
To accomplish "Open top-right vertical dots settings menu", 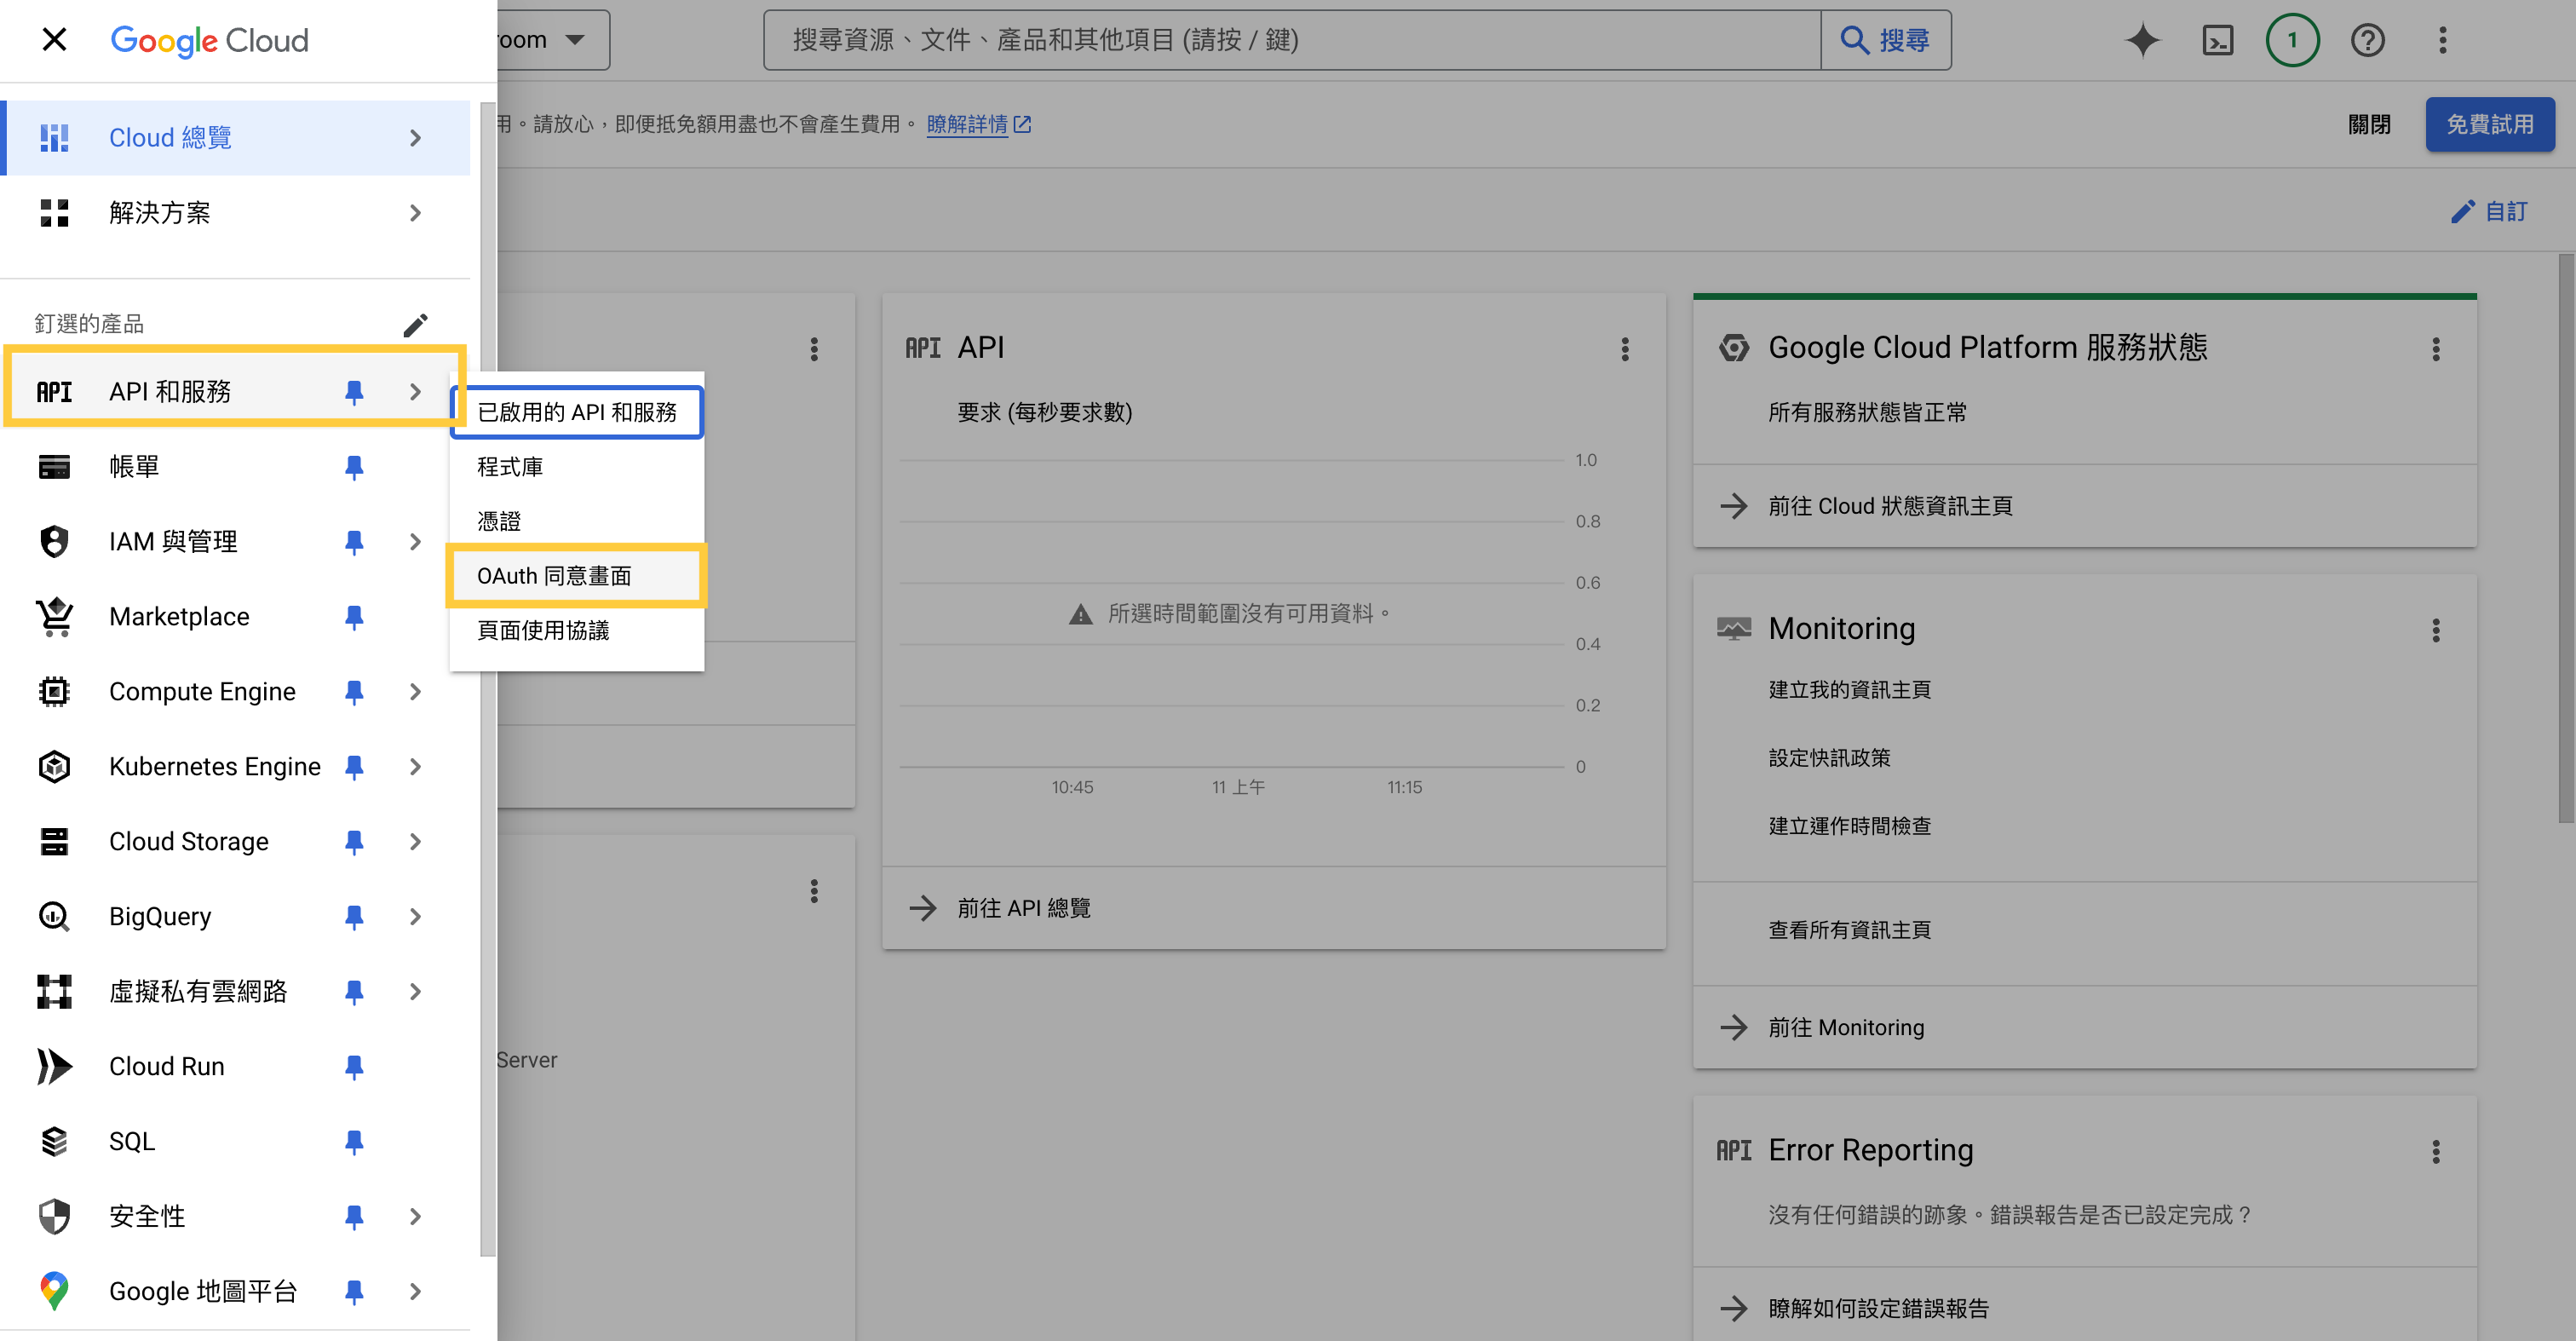I will tap(2442, 40).
